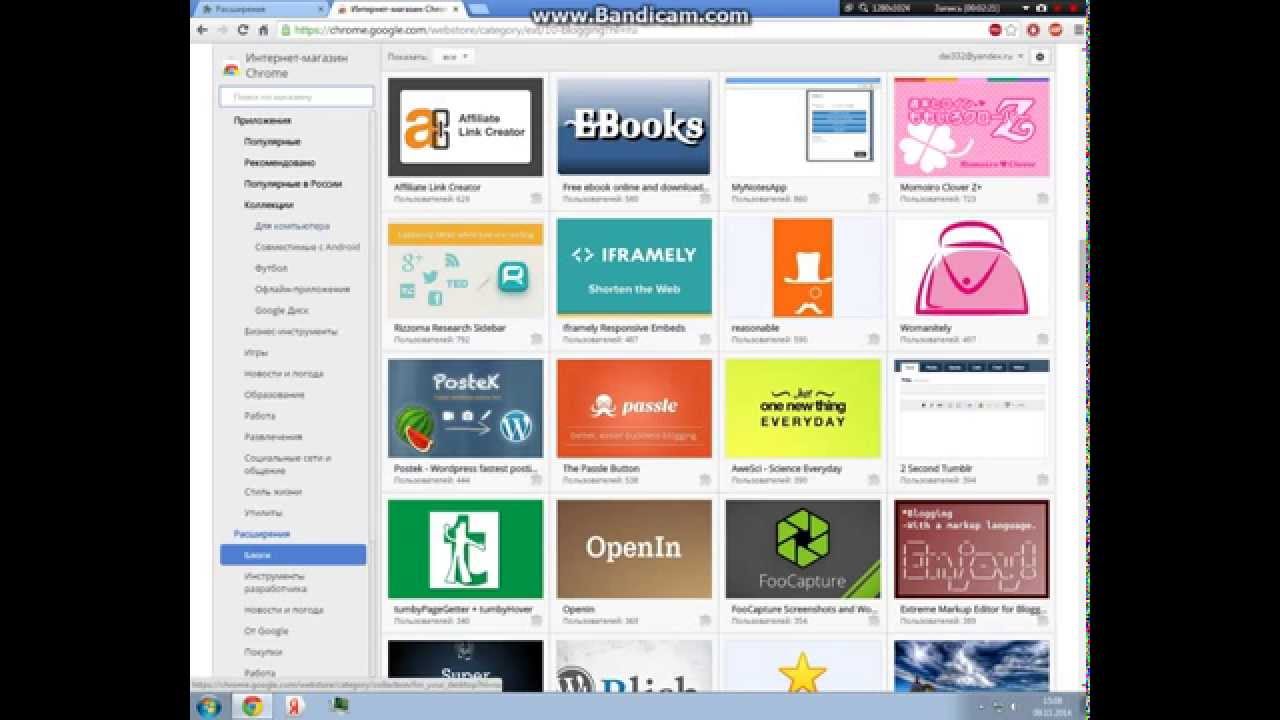Select От Google category
Image resolution: width=1280 pixels, height=720 pixels.
pyautogui.click(x=266, y=631)
